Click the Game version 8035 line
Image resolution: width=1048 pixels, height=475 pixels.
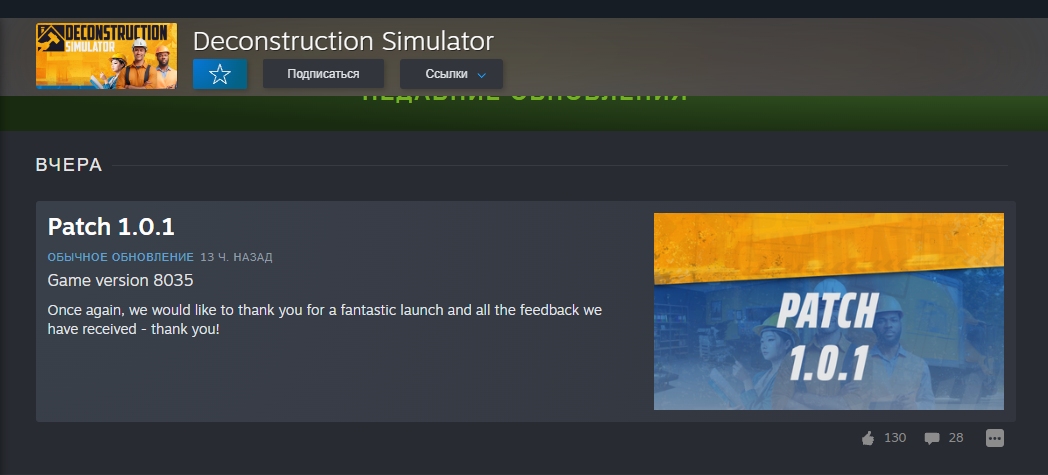(120, 281)
